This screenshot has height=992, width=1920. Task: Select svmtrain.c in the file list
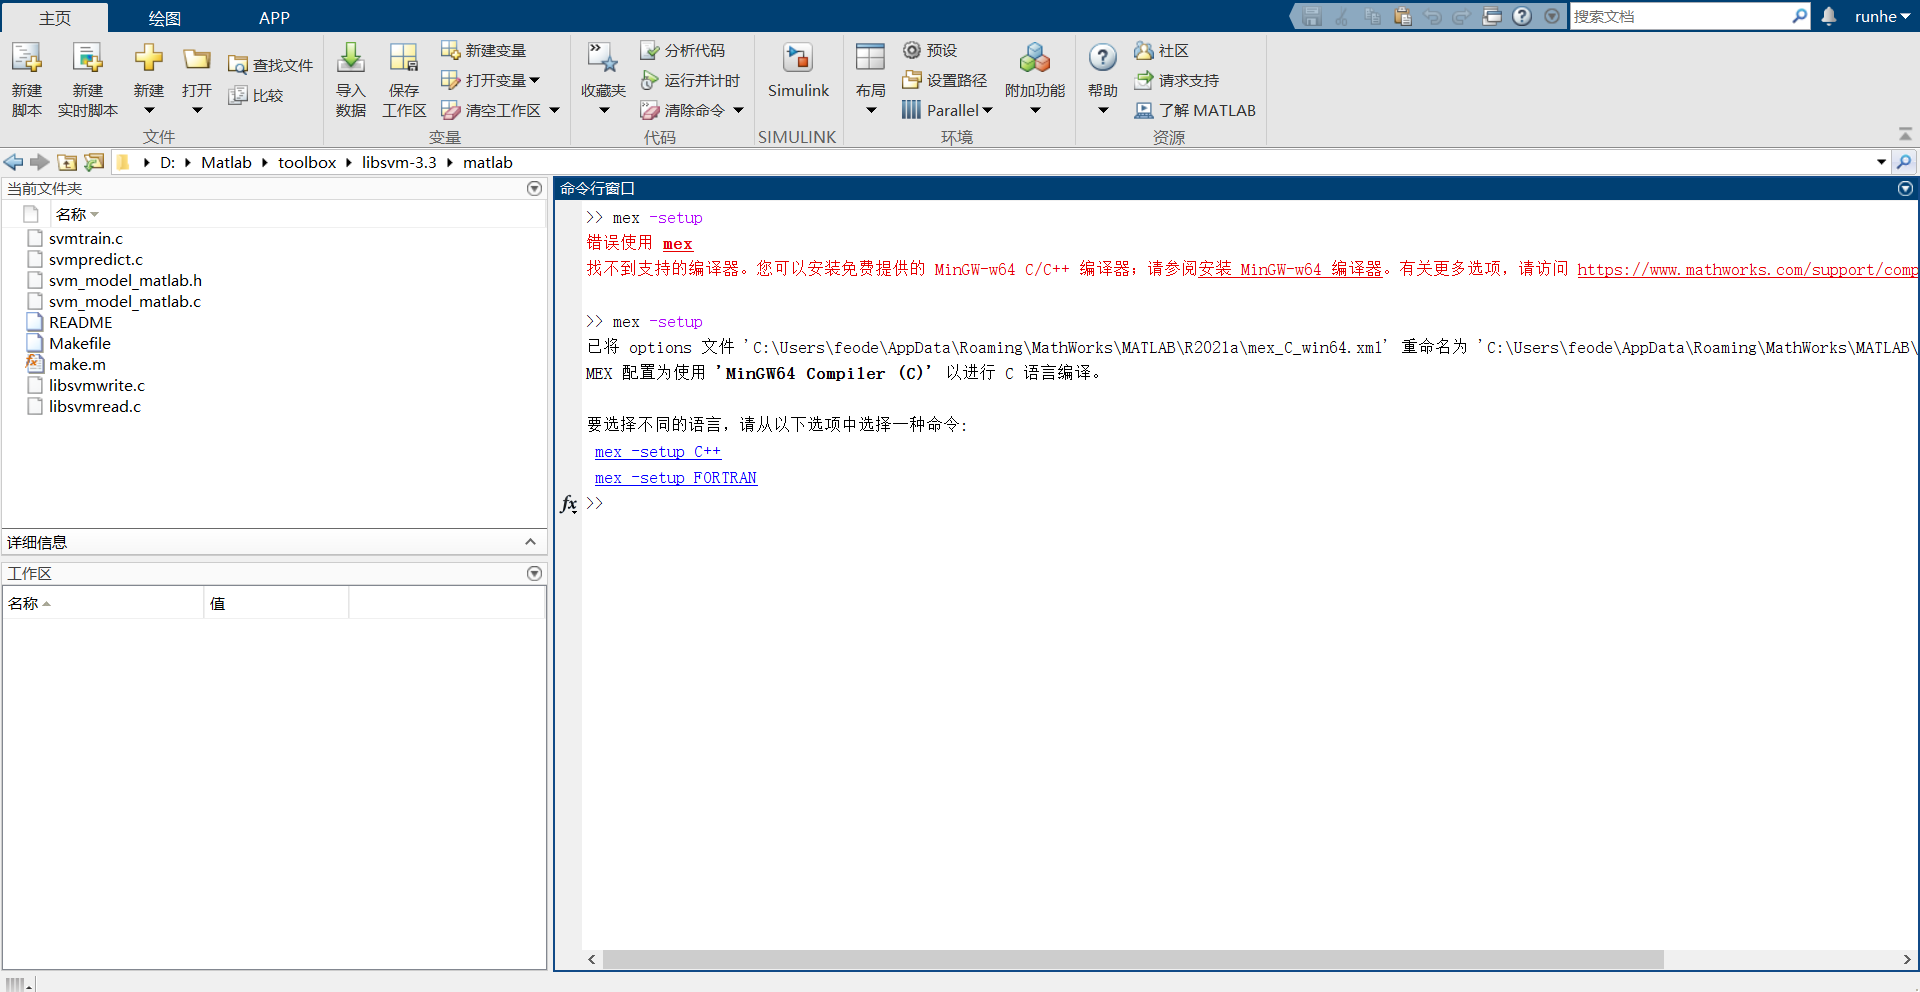point(86,238)
